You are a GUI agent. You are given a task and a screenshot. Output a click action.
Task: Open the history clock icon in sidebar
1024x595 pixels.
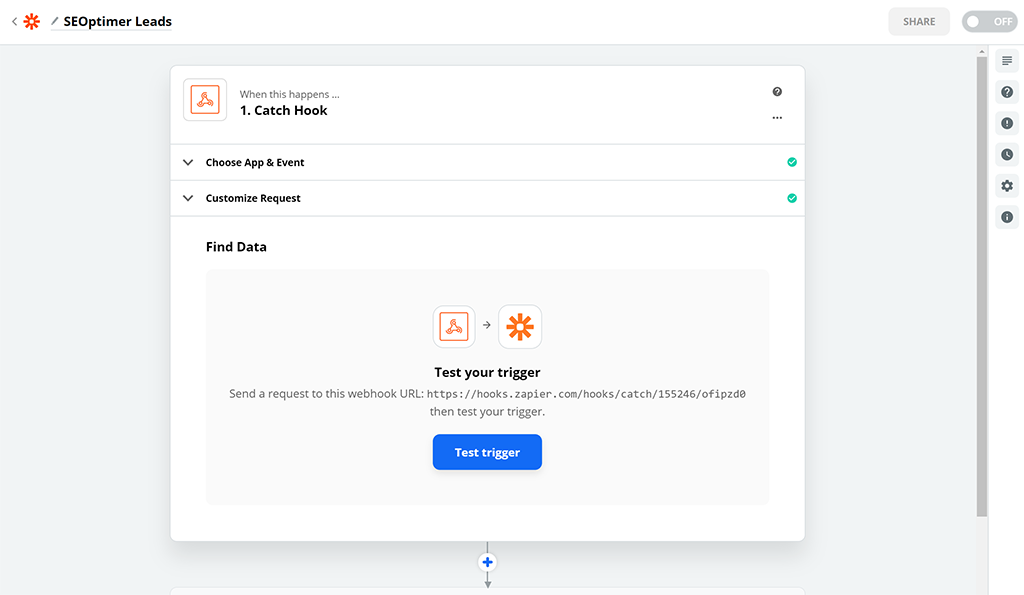point(1007,154)
